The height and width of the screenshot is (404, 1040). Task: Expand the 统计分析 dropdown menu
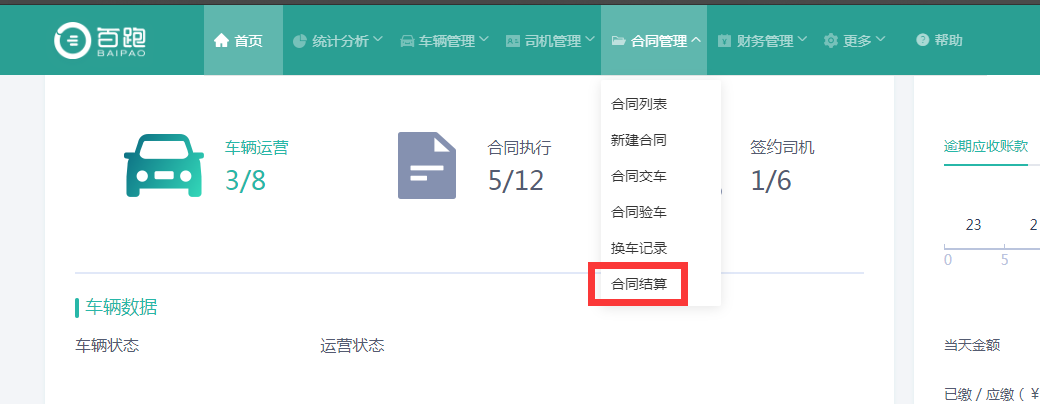point(340,41)
